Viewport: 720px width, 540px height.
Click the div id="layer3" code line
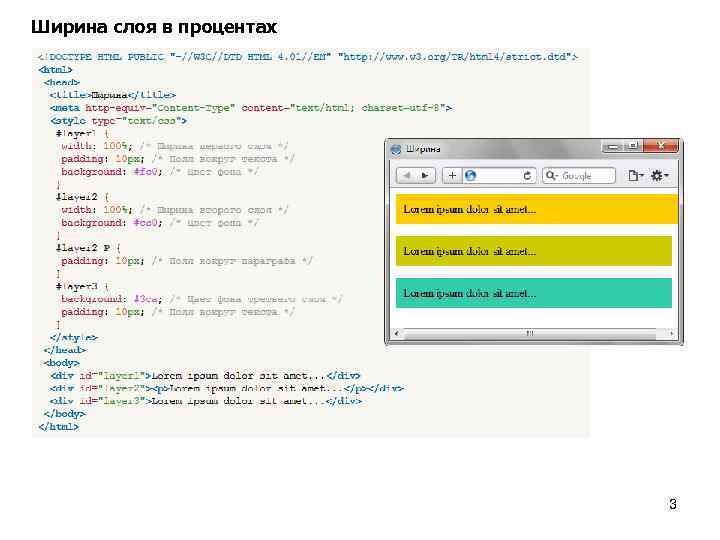(x=206, y=401)
